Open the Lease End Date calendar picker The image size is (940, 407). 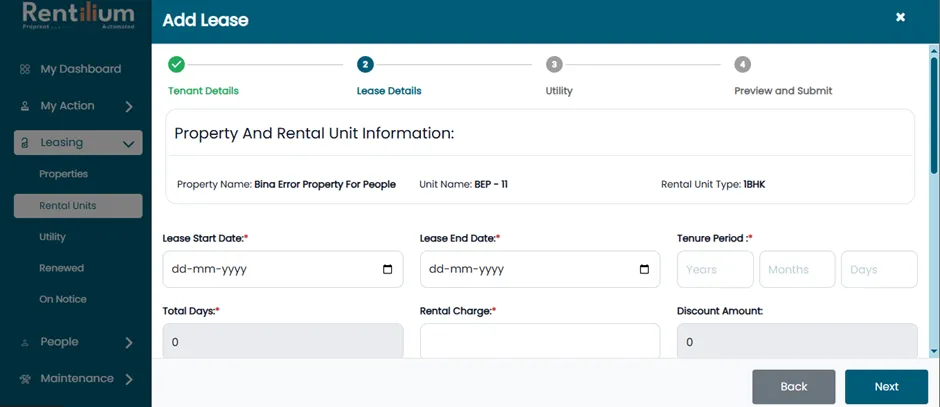click(x=644, y=269)
